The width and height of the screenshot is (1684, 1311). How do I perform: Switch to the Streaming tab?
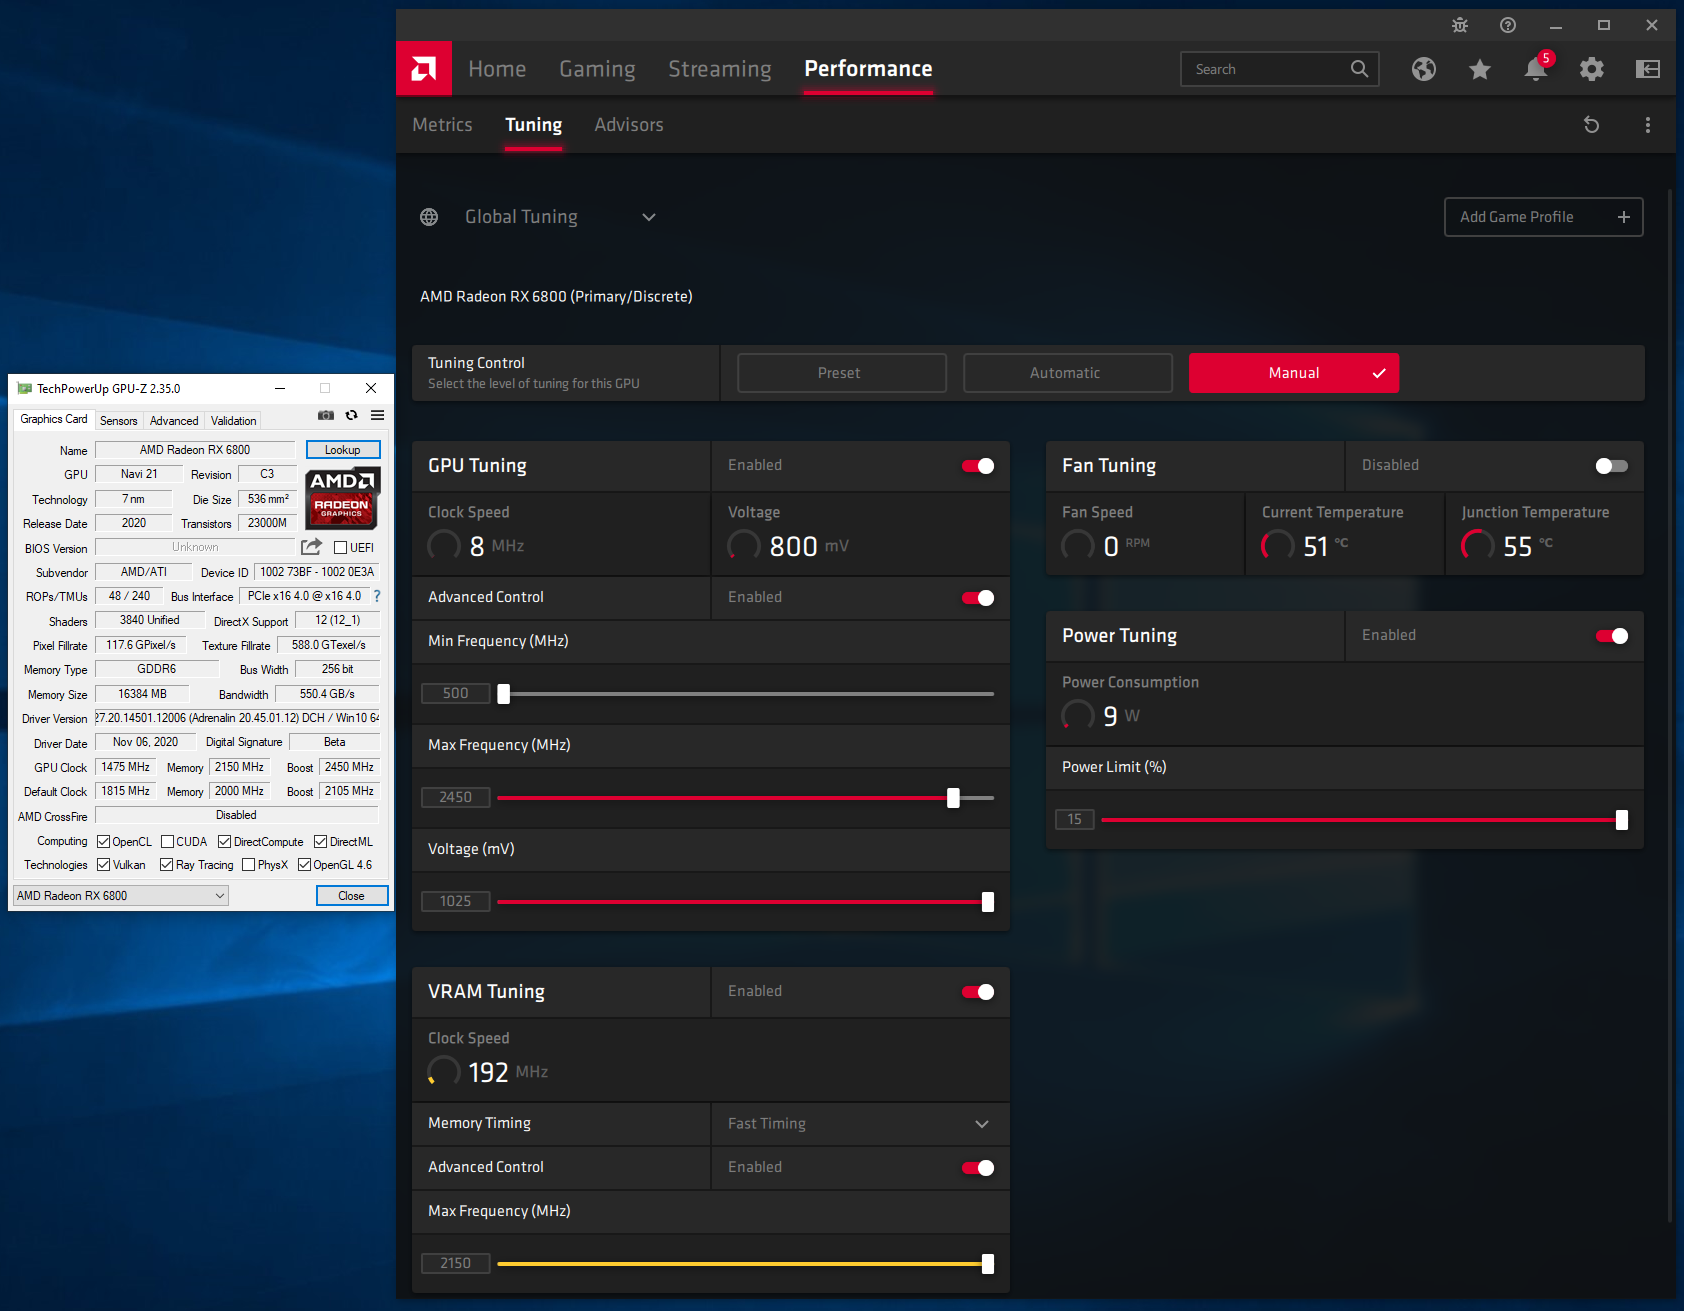pyautogui.click(x=720, y=69)
